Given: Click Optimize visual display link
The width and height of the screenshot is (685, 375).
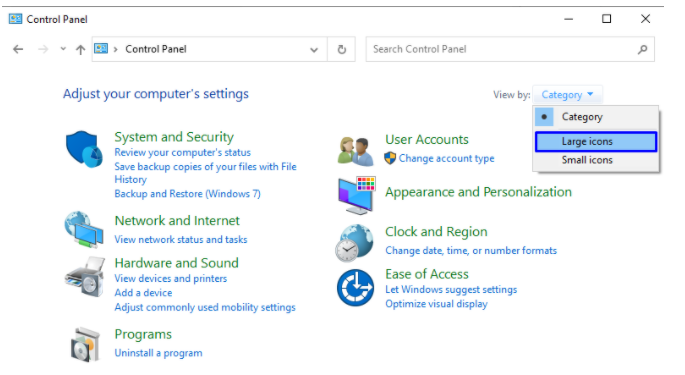Looking at the screenshot, I should [x=436, y=304].
